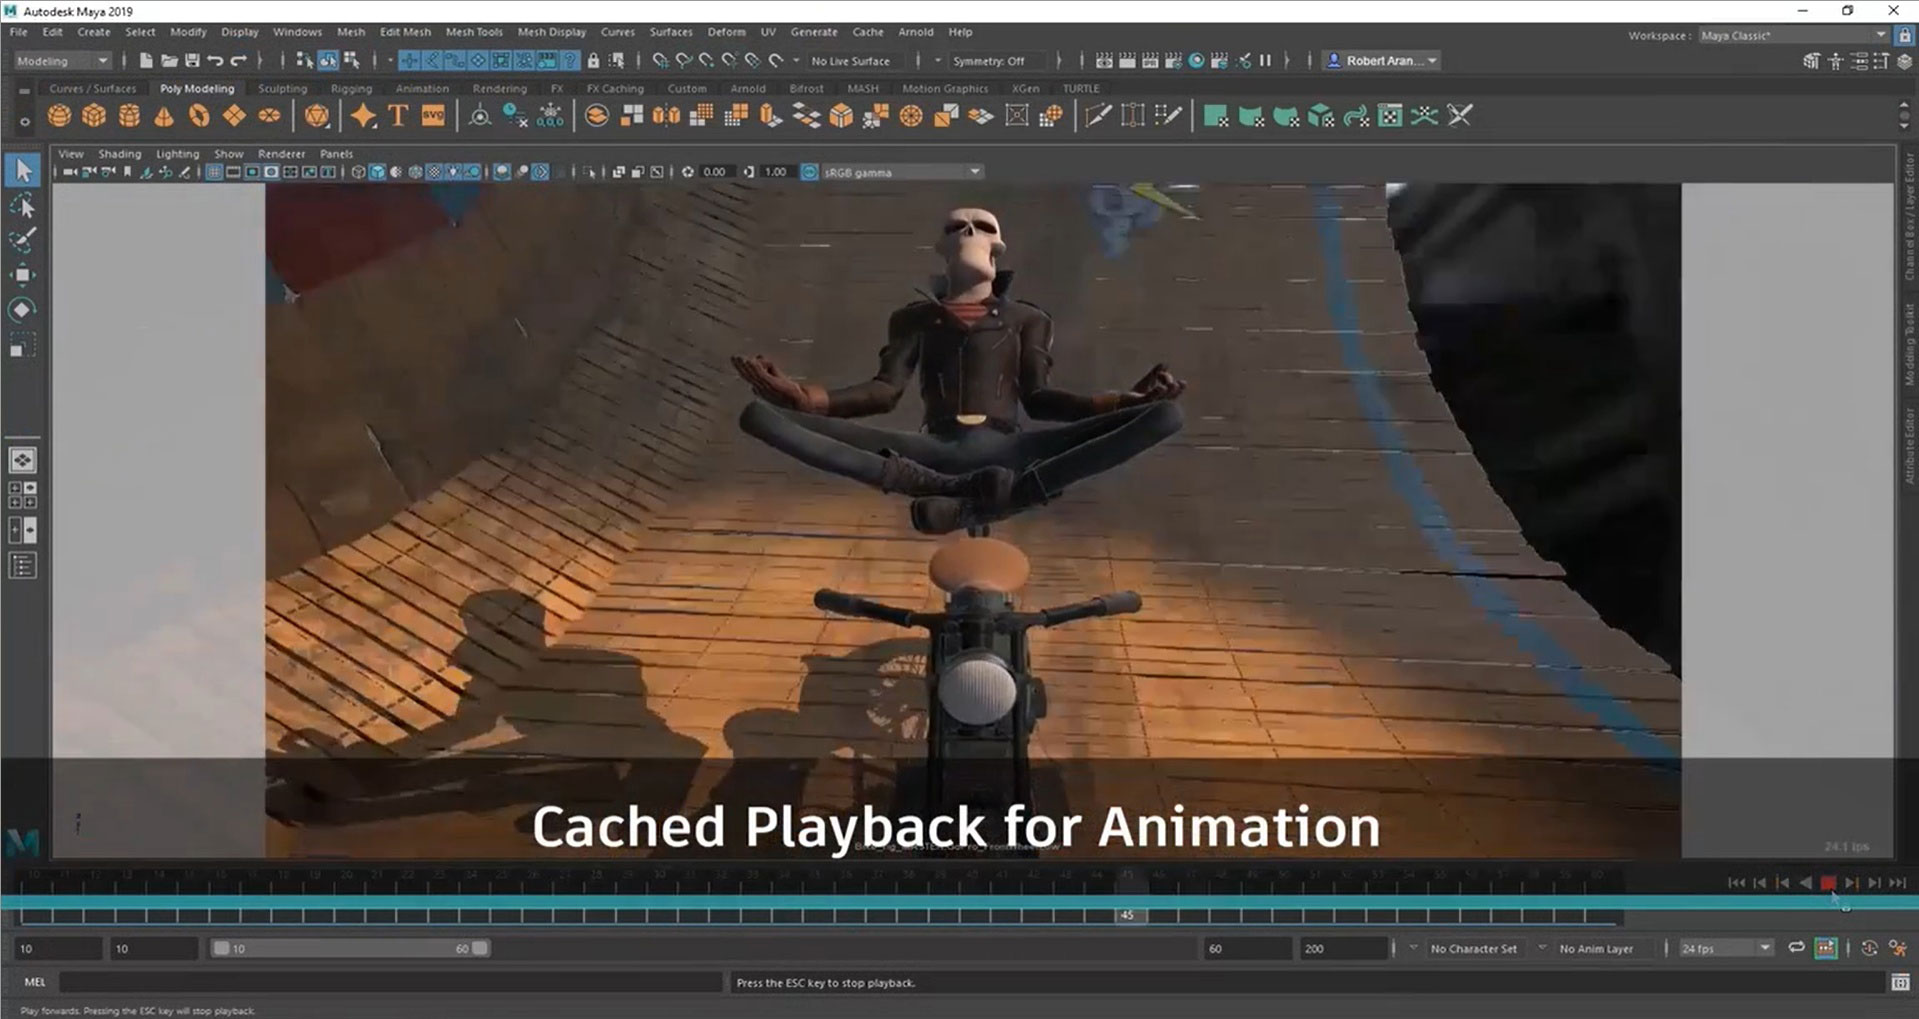Click the SVG import shelf icon
The height and width of the screenshot is (1019, 1919).
tap(433, 116)
